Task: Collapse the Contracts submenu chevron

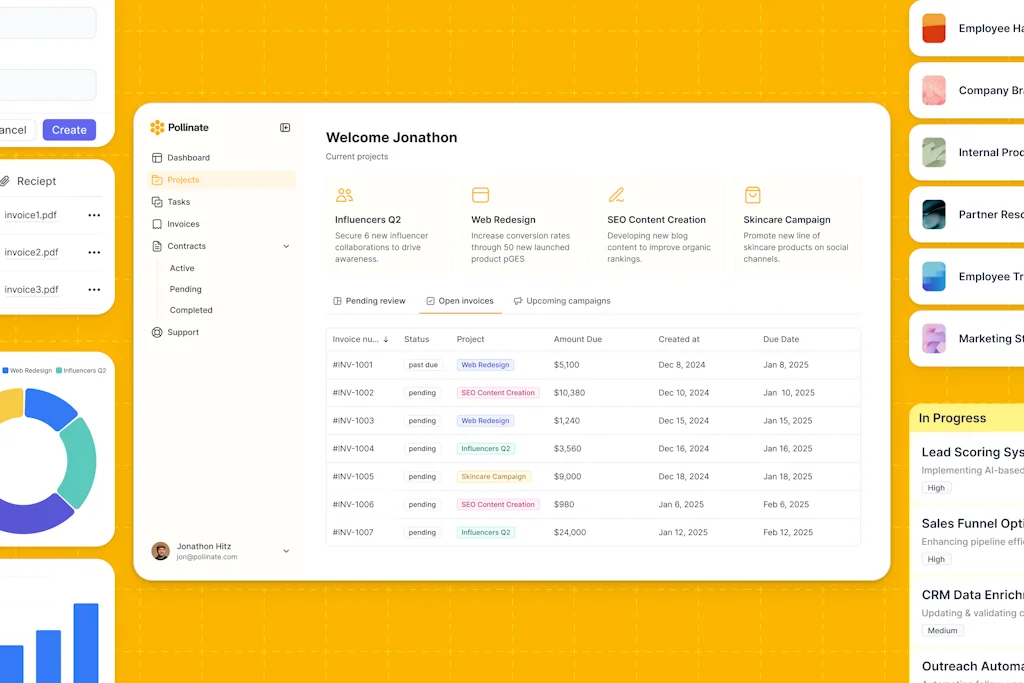Action: [x=286, y=246]
